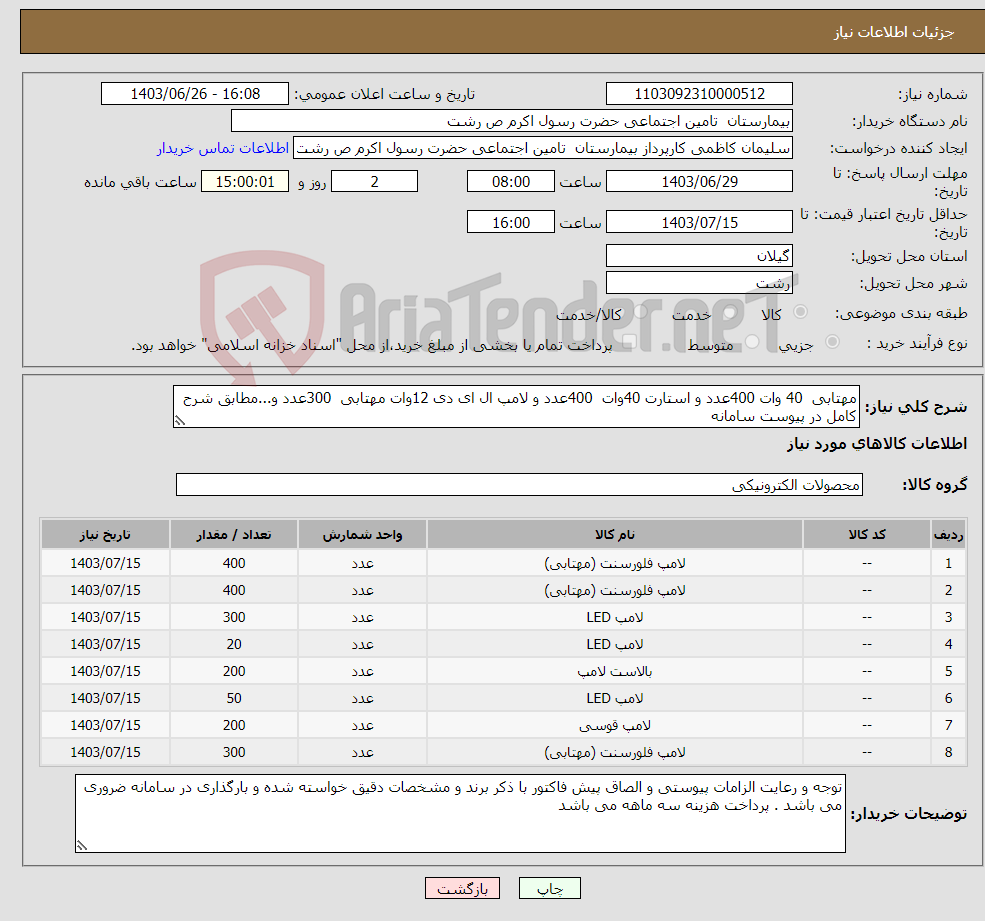This screenshot has width=985, height=921.
Task: Click the date 1403/07/15 in row 1
Action: [x=106, y=564]
